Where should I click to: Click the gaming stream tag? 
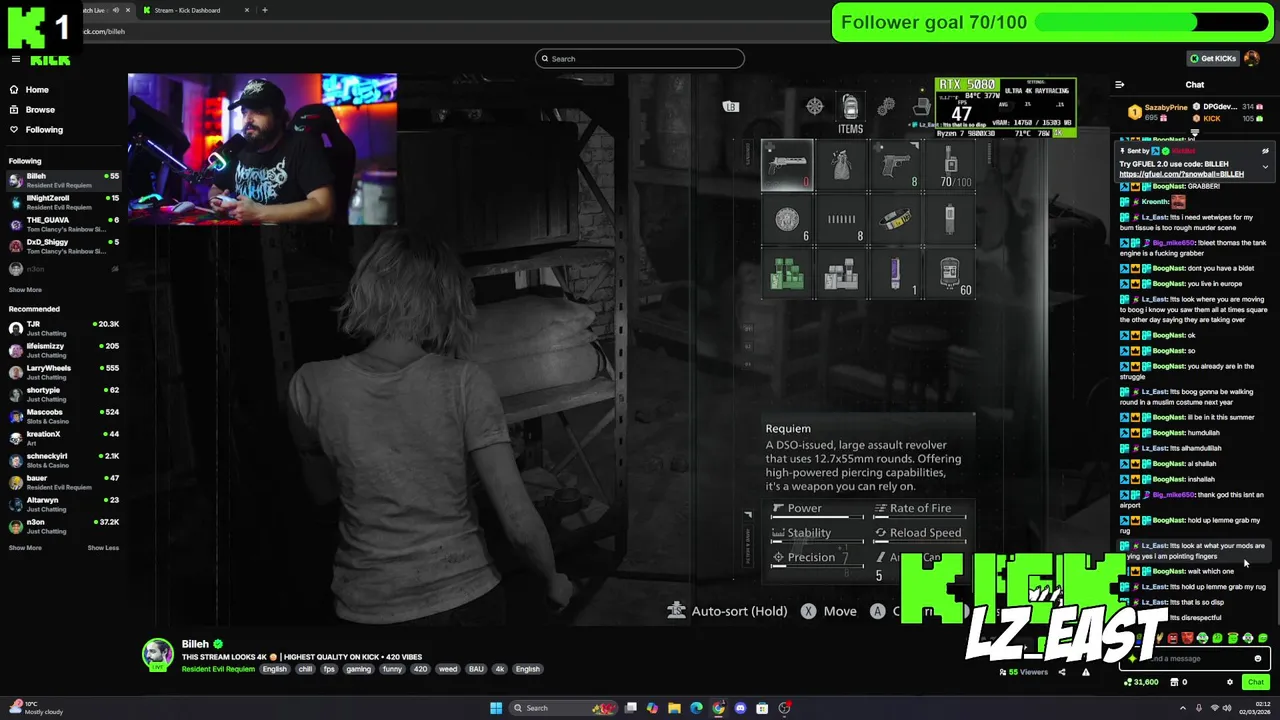click(x=358, y=669)
